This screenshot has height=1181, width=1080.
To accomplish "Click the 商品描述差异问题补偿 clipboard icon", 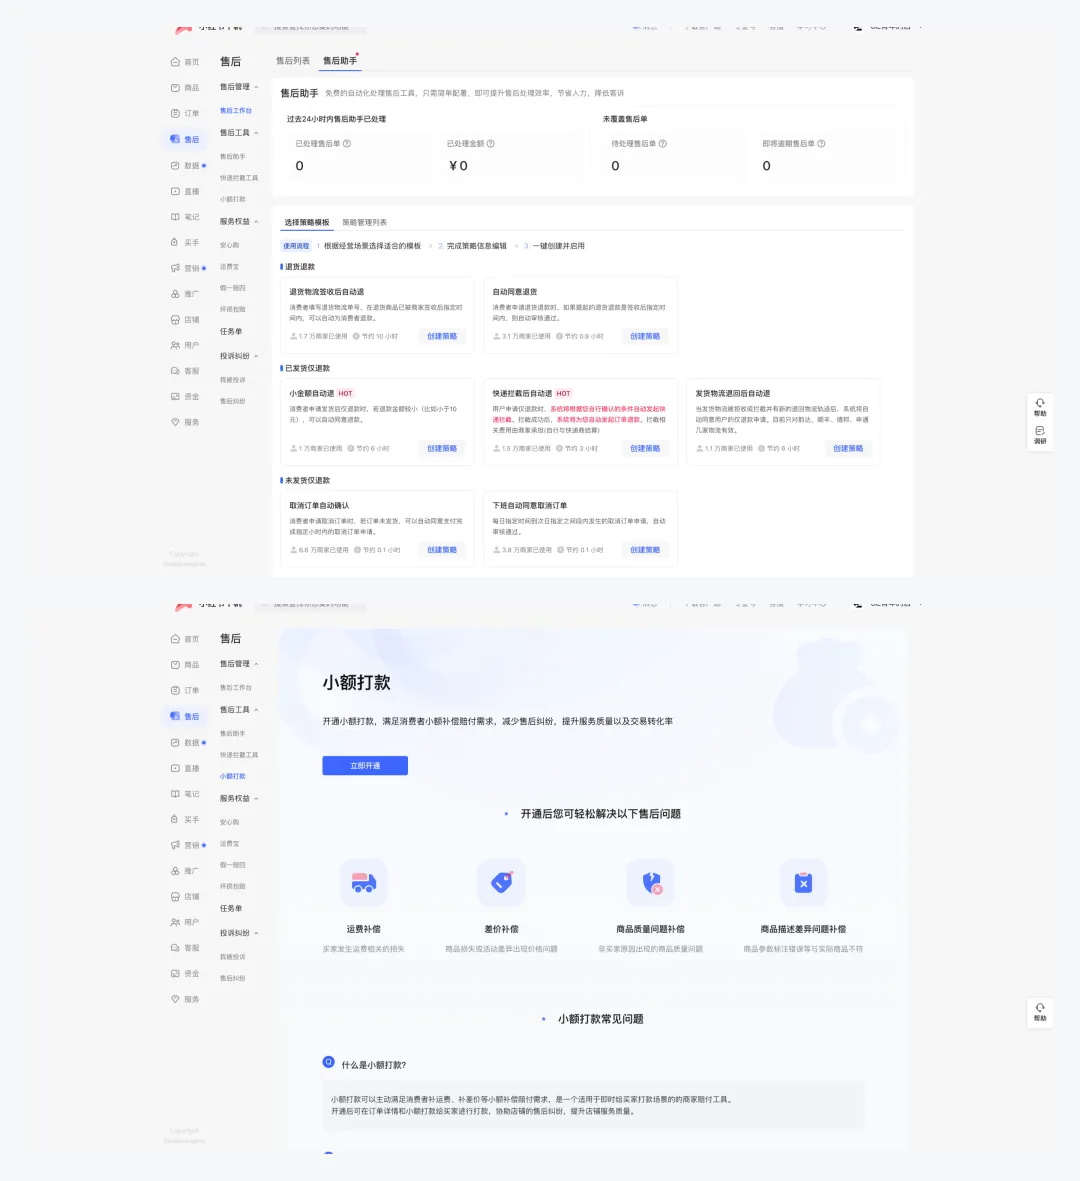I will pos(802,883).
